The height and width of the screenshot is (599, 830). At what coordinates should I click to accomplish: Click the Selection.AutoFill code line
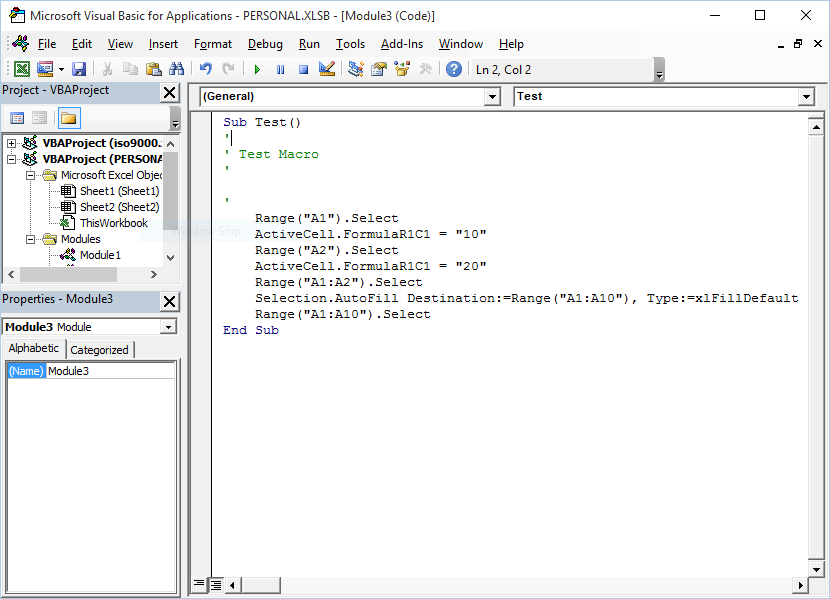(x=526, y=298)
